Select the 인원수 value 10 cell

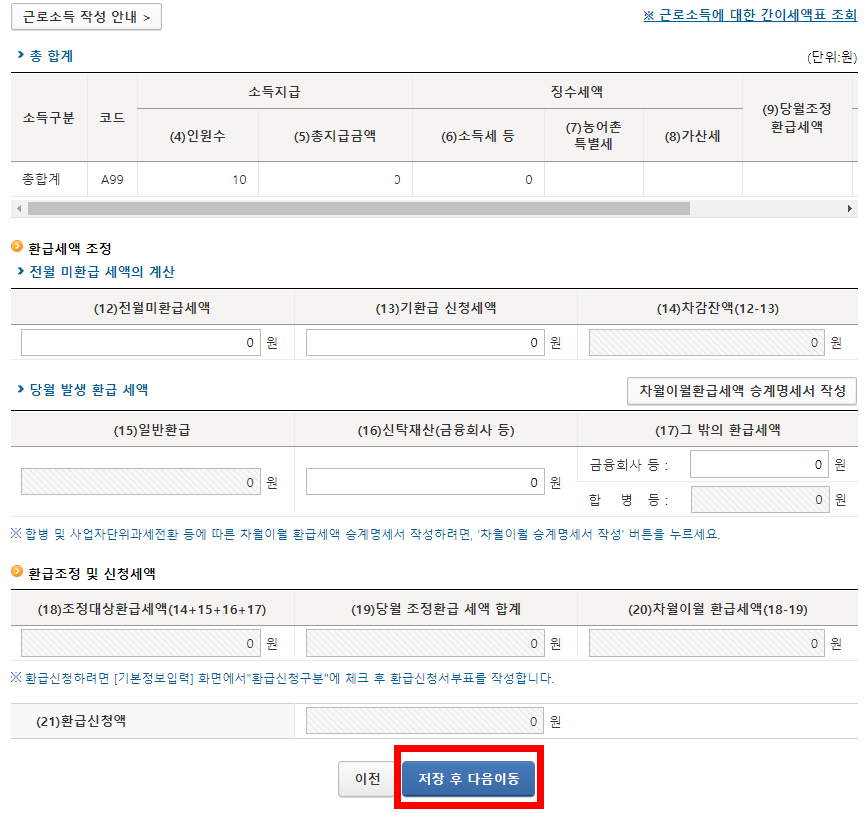[x=198, y=179]
